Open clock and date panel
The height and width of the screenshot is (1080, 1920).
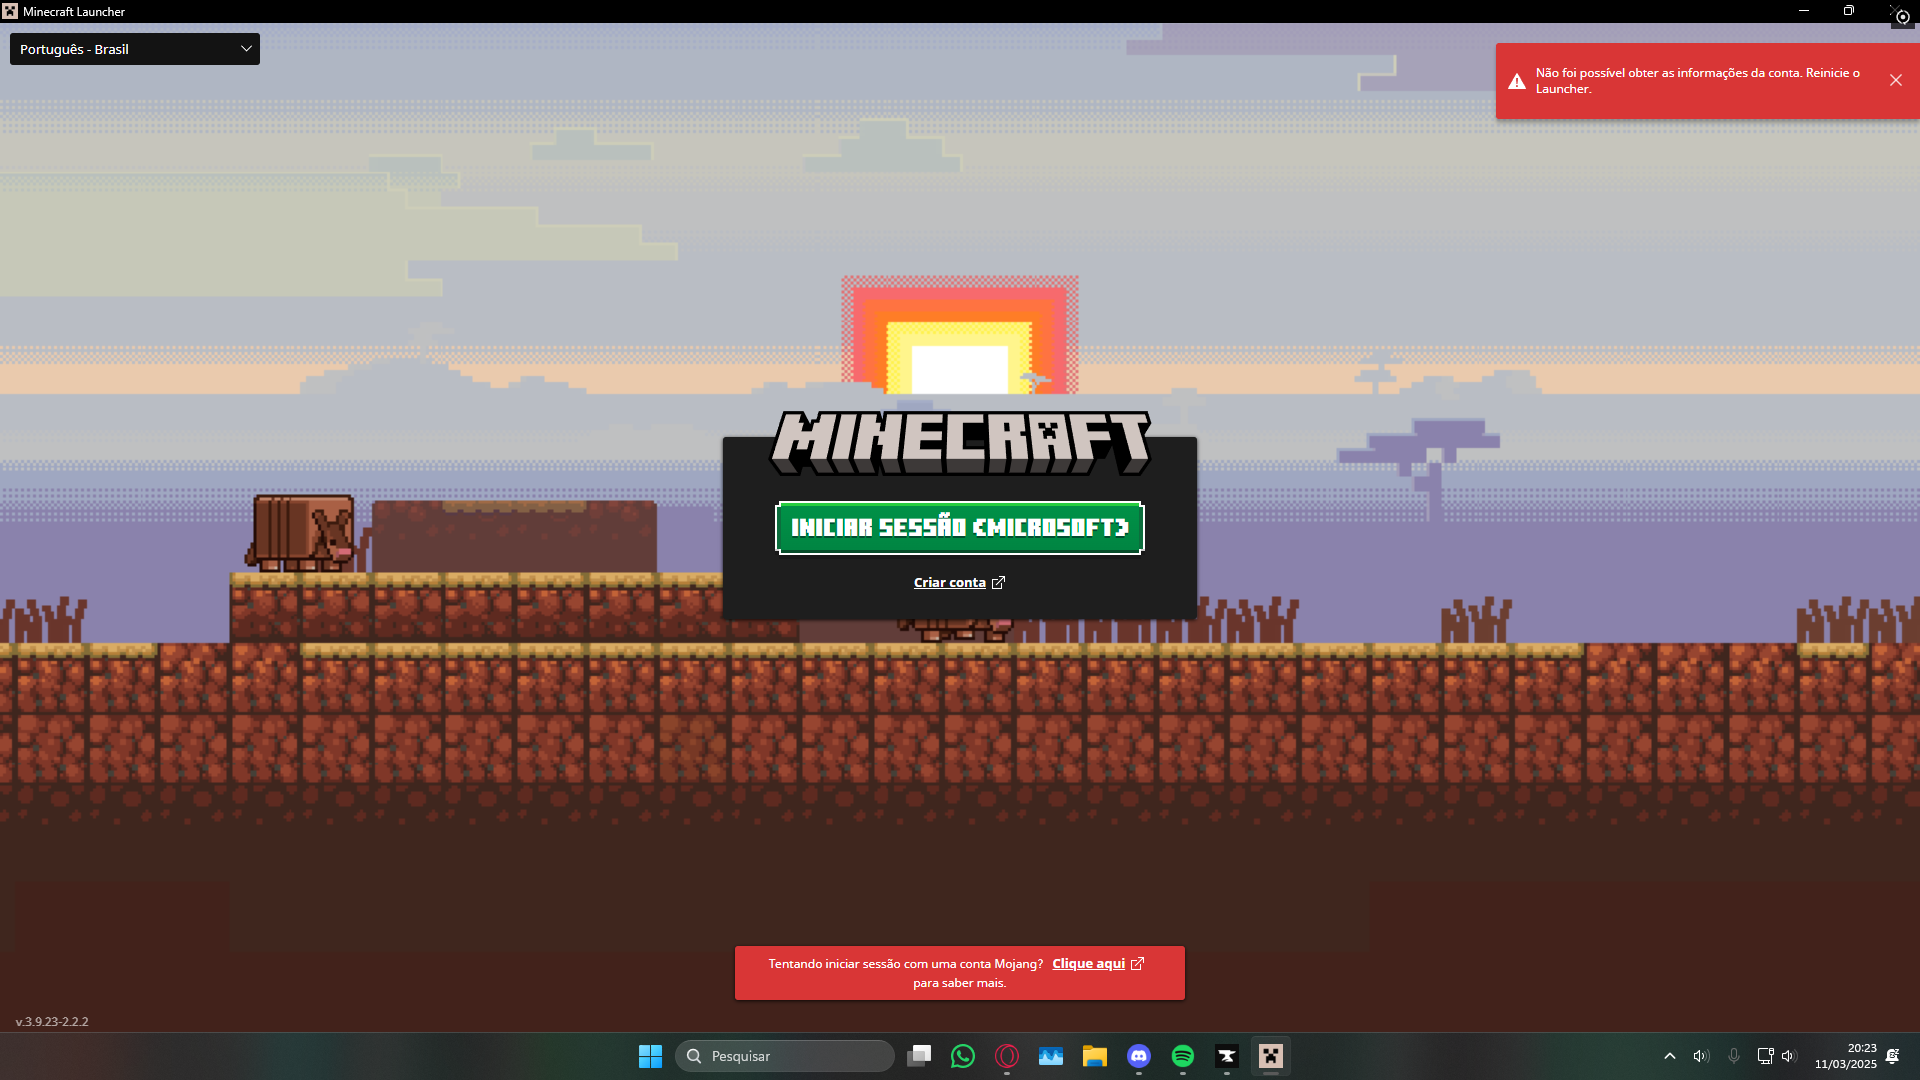(x=1846, y=1056)
